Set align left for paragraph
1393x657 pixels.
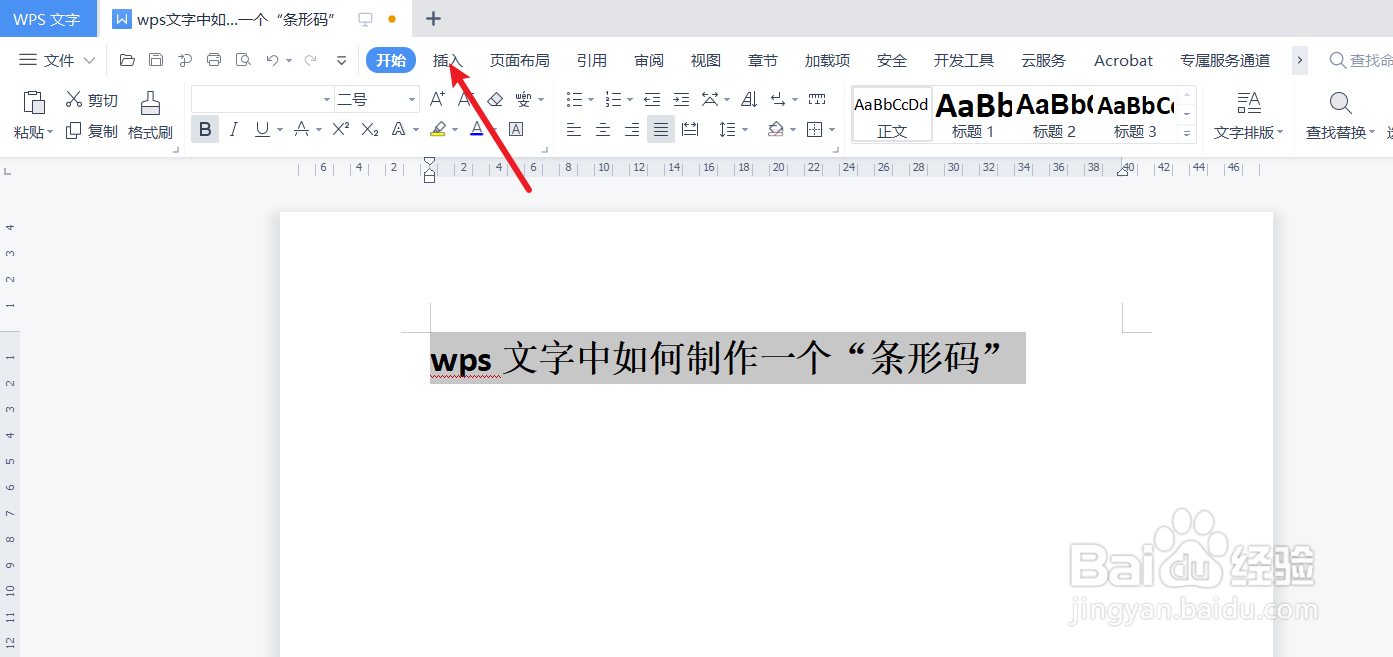point(574,129)
